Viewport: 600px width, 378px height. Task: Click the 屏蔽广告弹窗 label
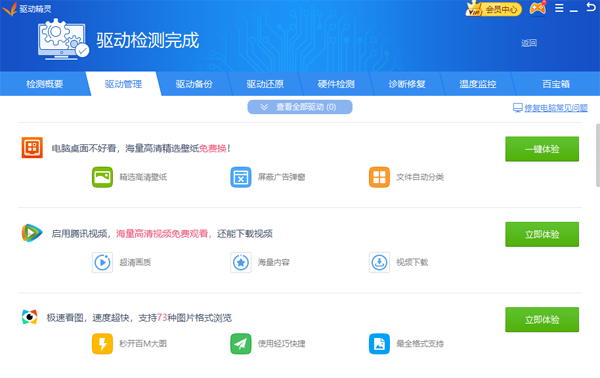click(x=281, y=177)
